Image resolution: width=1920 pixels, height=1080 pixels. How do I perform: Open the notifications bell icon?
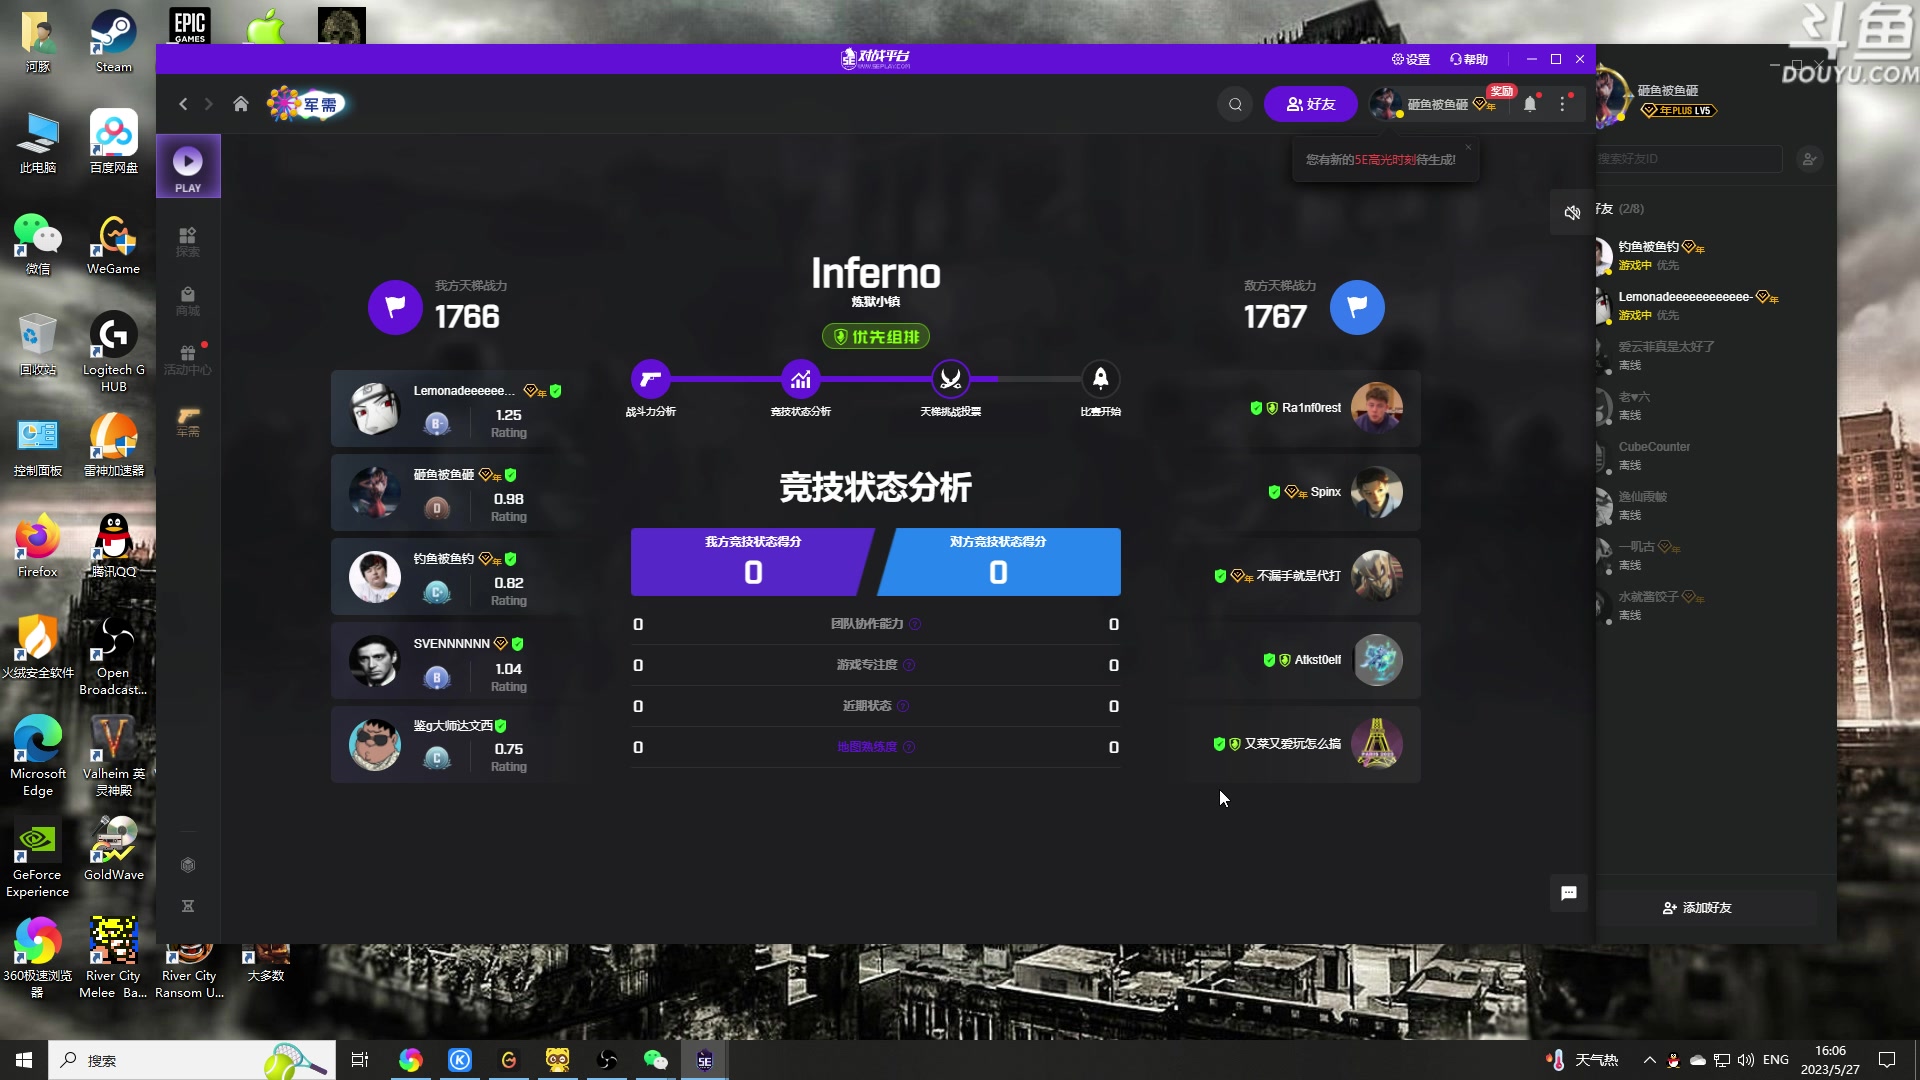(x=1530, y=104)
